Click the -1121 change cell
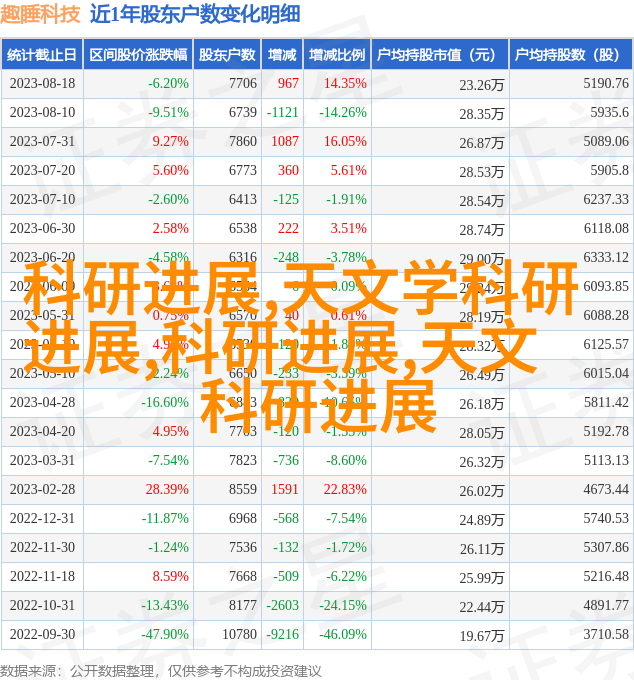The height and width of the screenshot is (680, 634). 282,112
